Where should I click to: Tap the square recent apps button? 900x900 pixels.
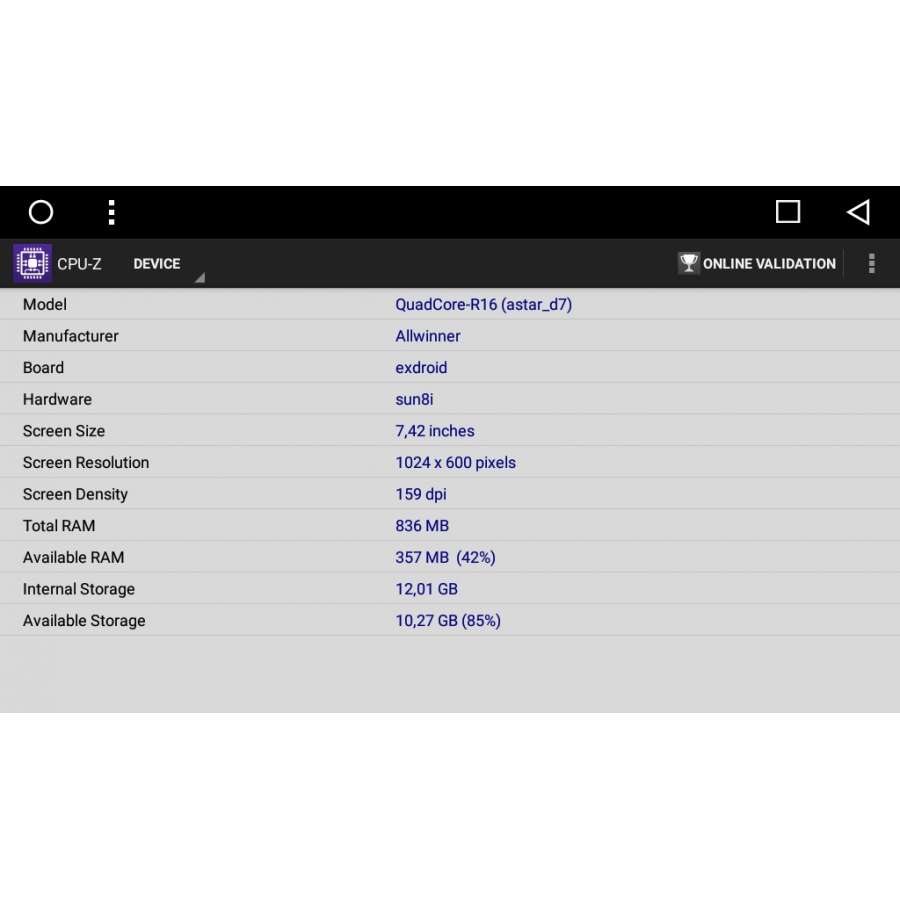point(788,212)
